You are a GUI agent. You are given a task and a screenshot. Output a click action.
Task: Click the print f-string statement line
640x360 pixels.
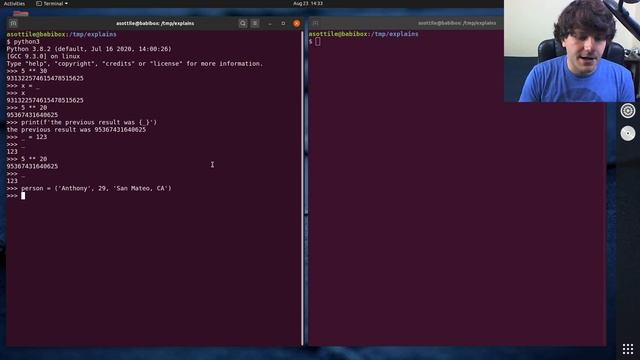click(82, 122)
